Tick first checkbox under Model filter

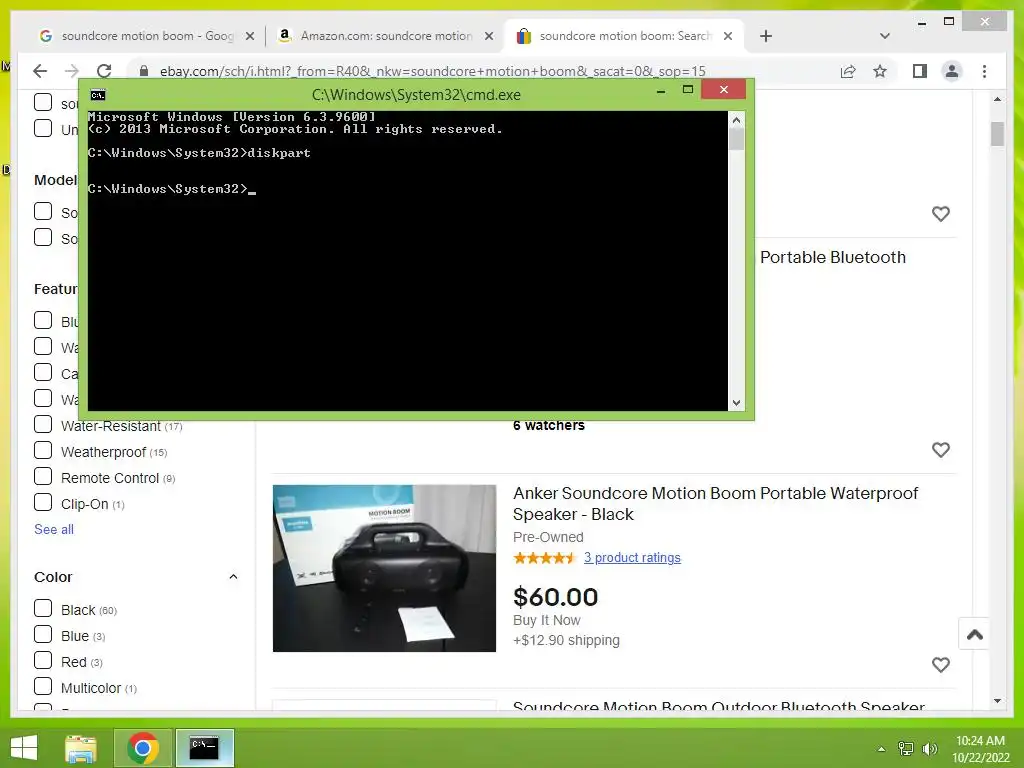tap(43, 212)
